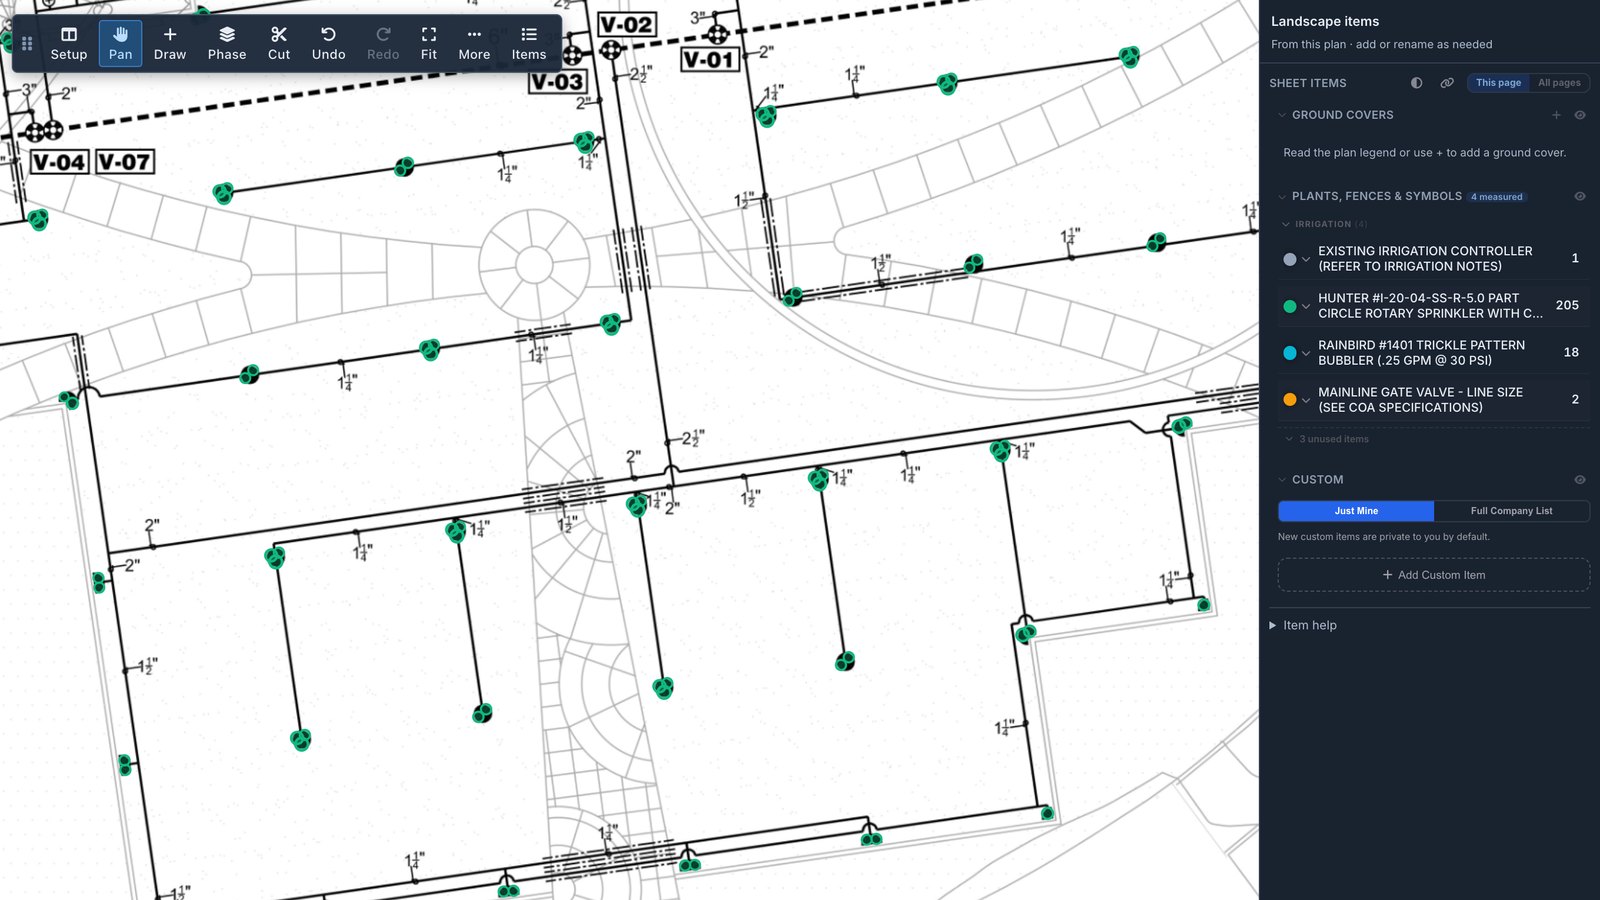Fit the plan to the screen
This screenshot has width=1600, height=900.
[x=429, y=44]
